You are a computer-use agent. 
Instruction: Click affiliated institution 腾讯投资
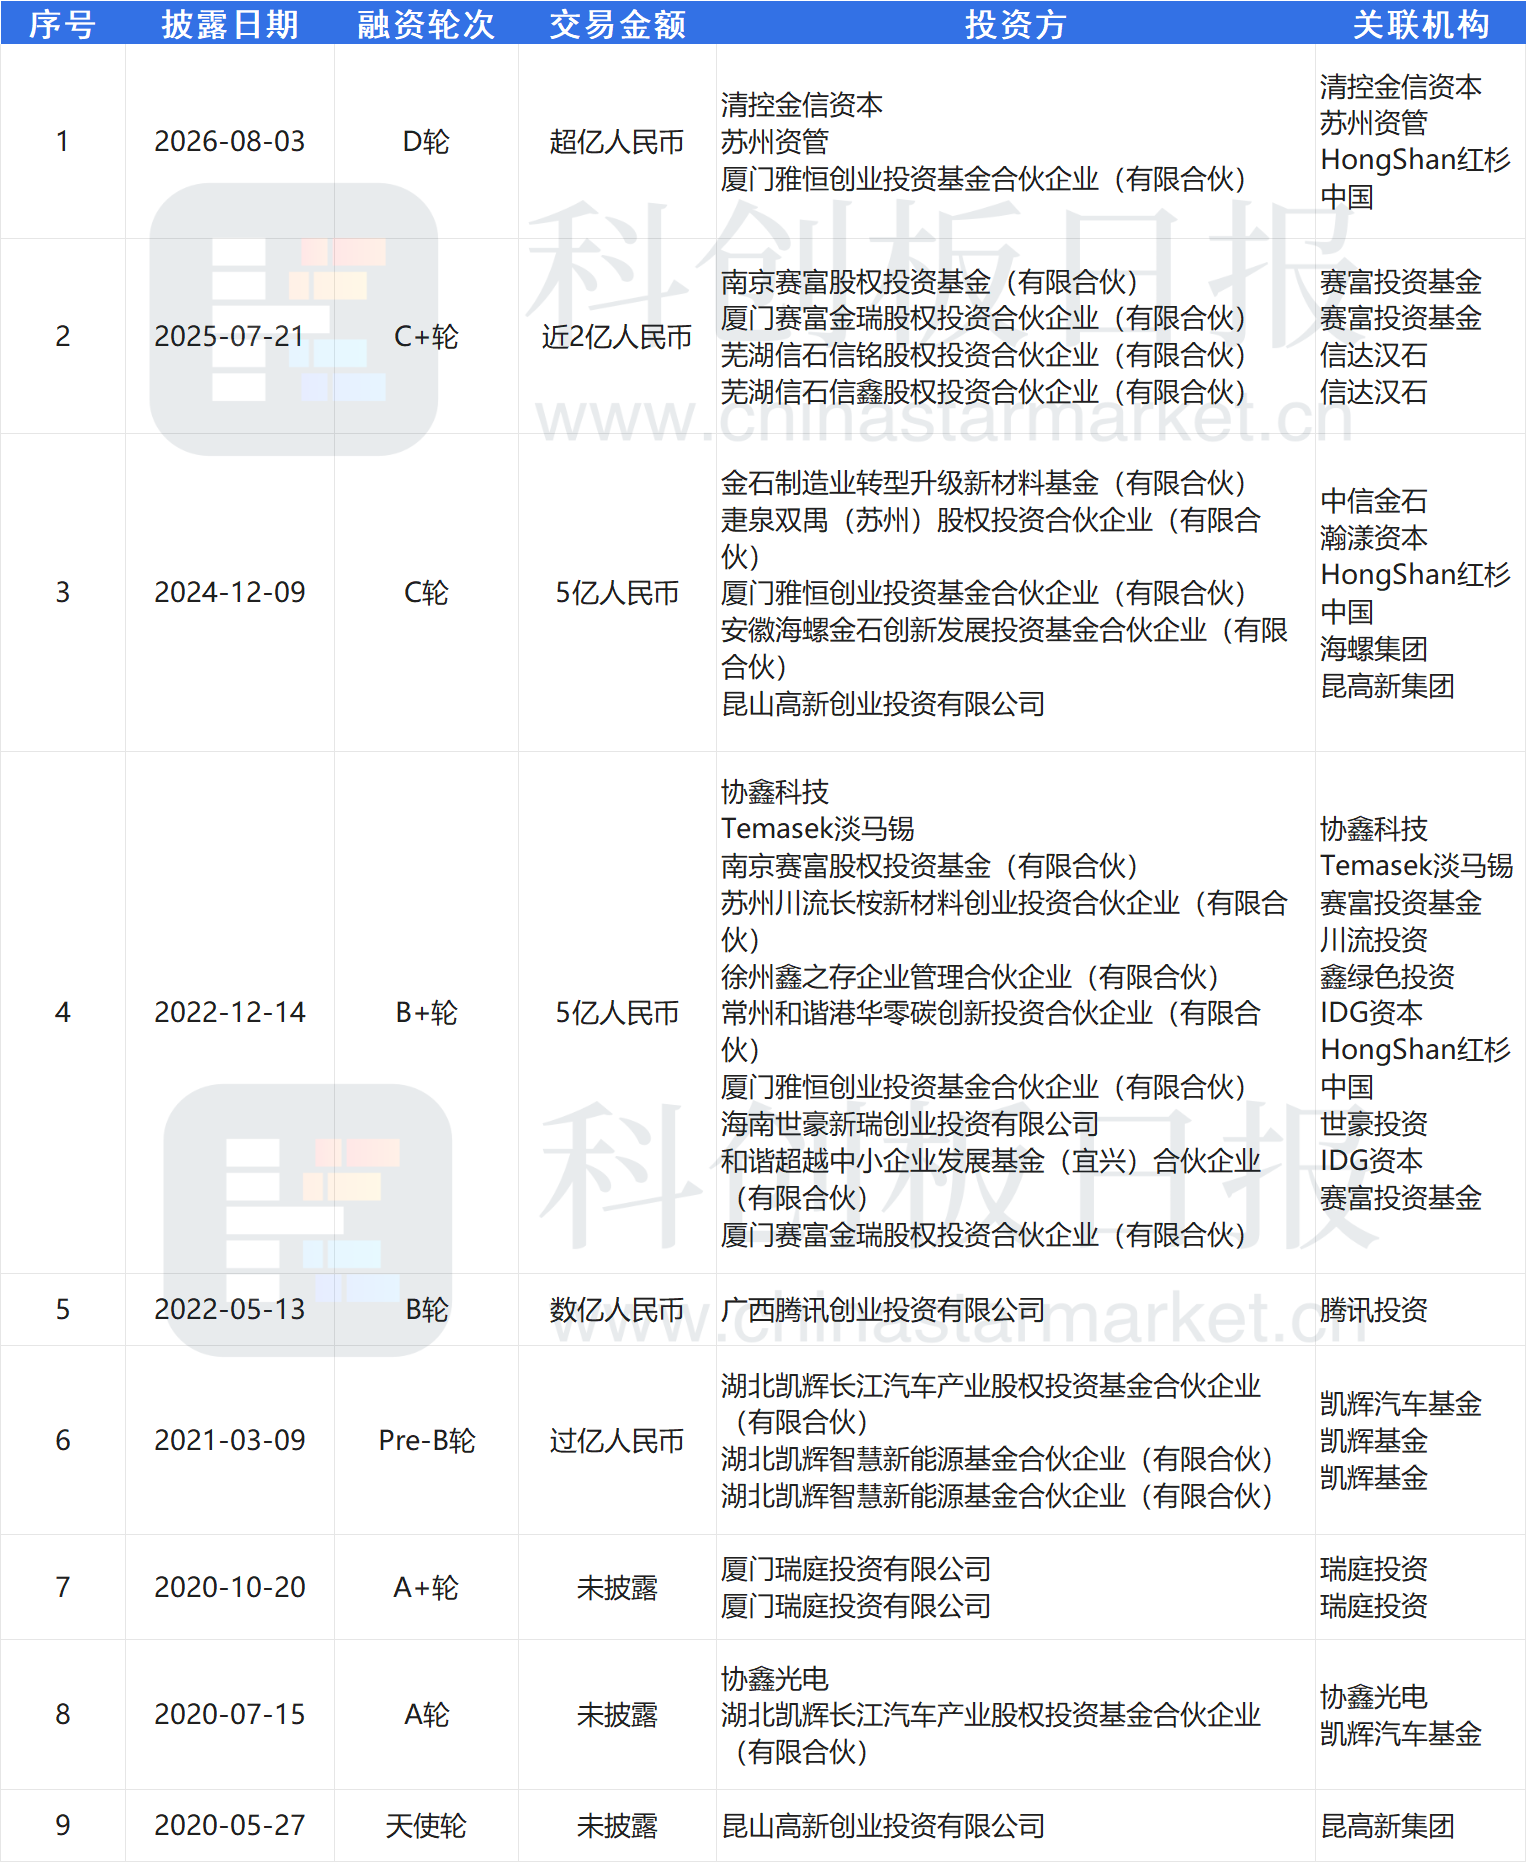tap(1374, 1309)
